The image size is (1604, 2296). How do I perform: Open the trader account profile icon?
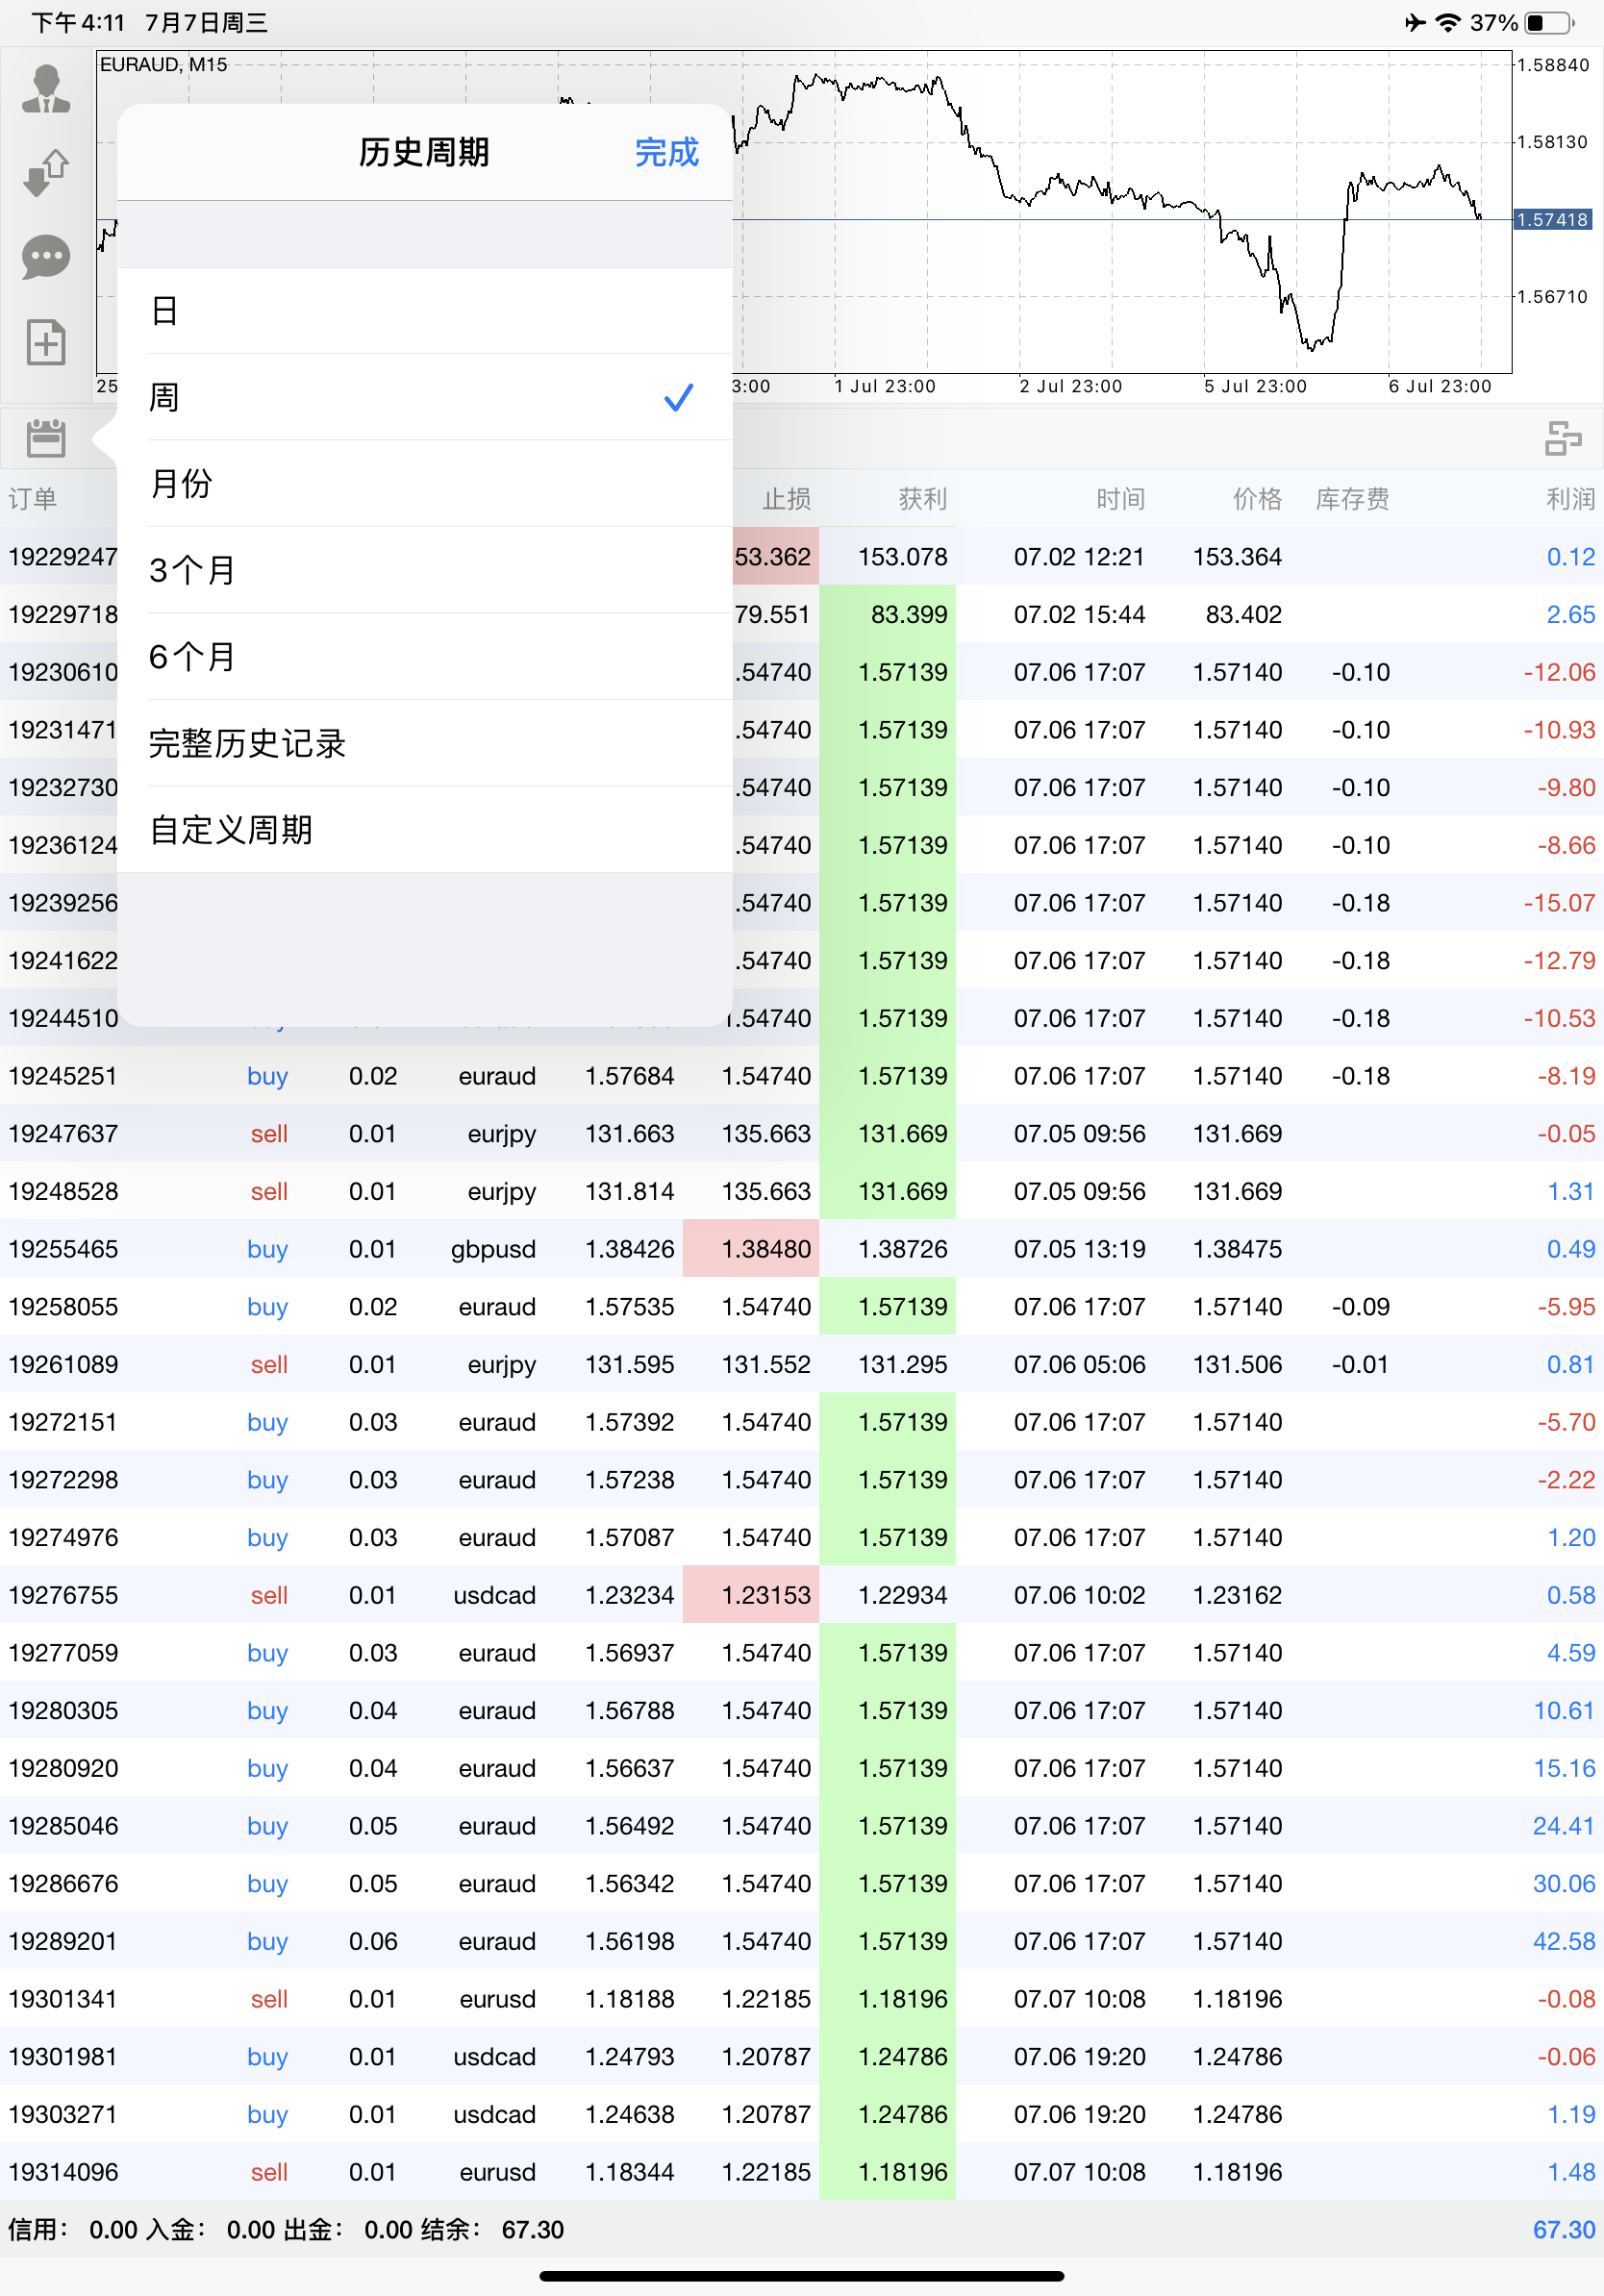(45, 91)
